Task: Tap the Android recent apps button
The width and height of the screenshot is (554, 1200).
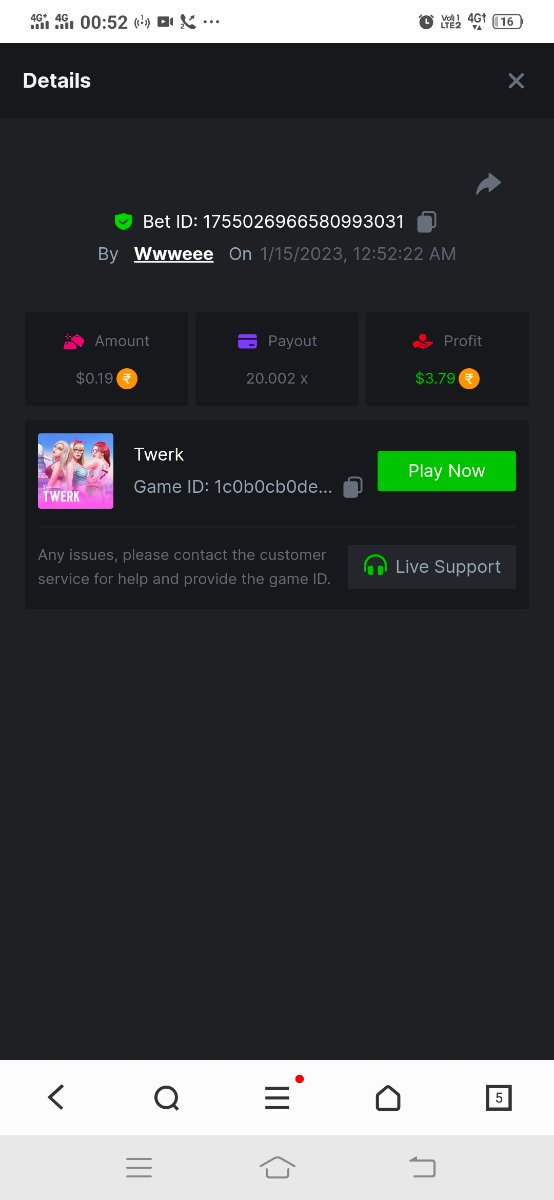Action: 139,1167
